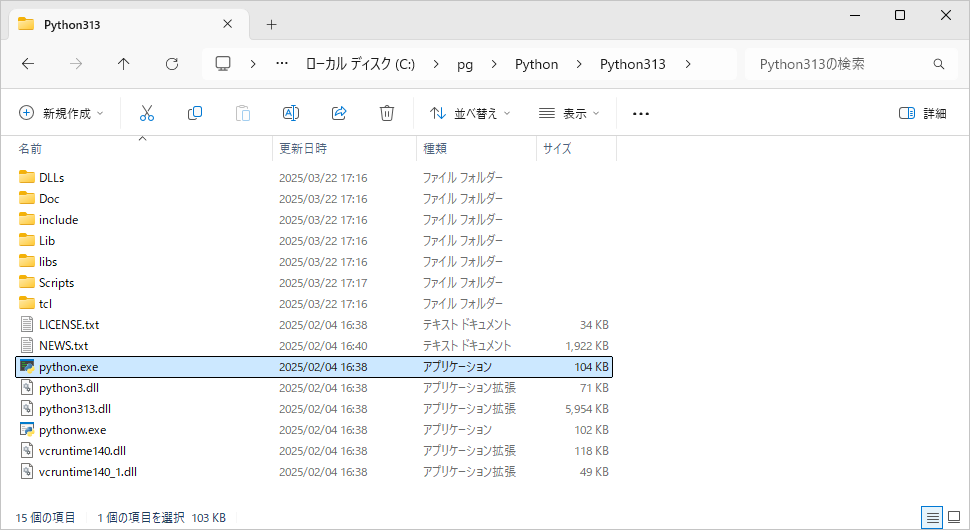970x530 pixels.
Task: Click the 1,922 KB size cell
Action: 586,346
